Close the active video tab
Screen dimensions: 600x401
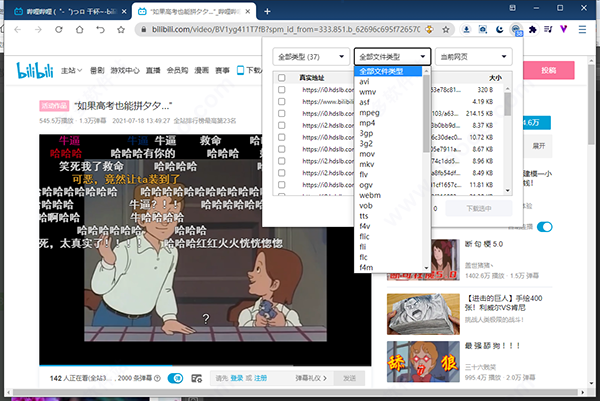click(248, 11)
